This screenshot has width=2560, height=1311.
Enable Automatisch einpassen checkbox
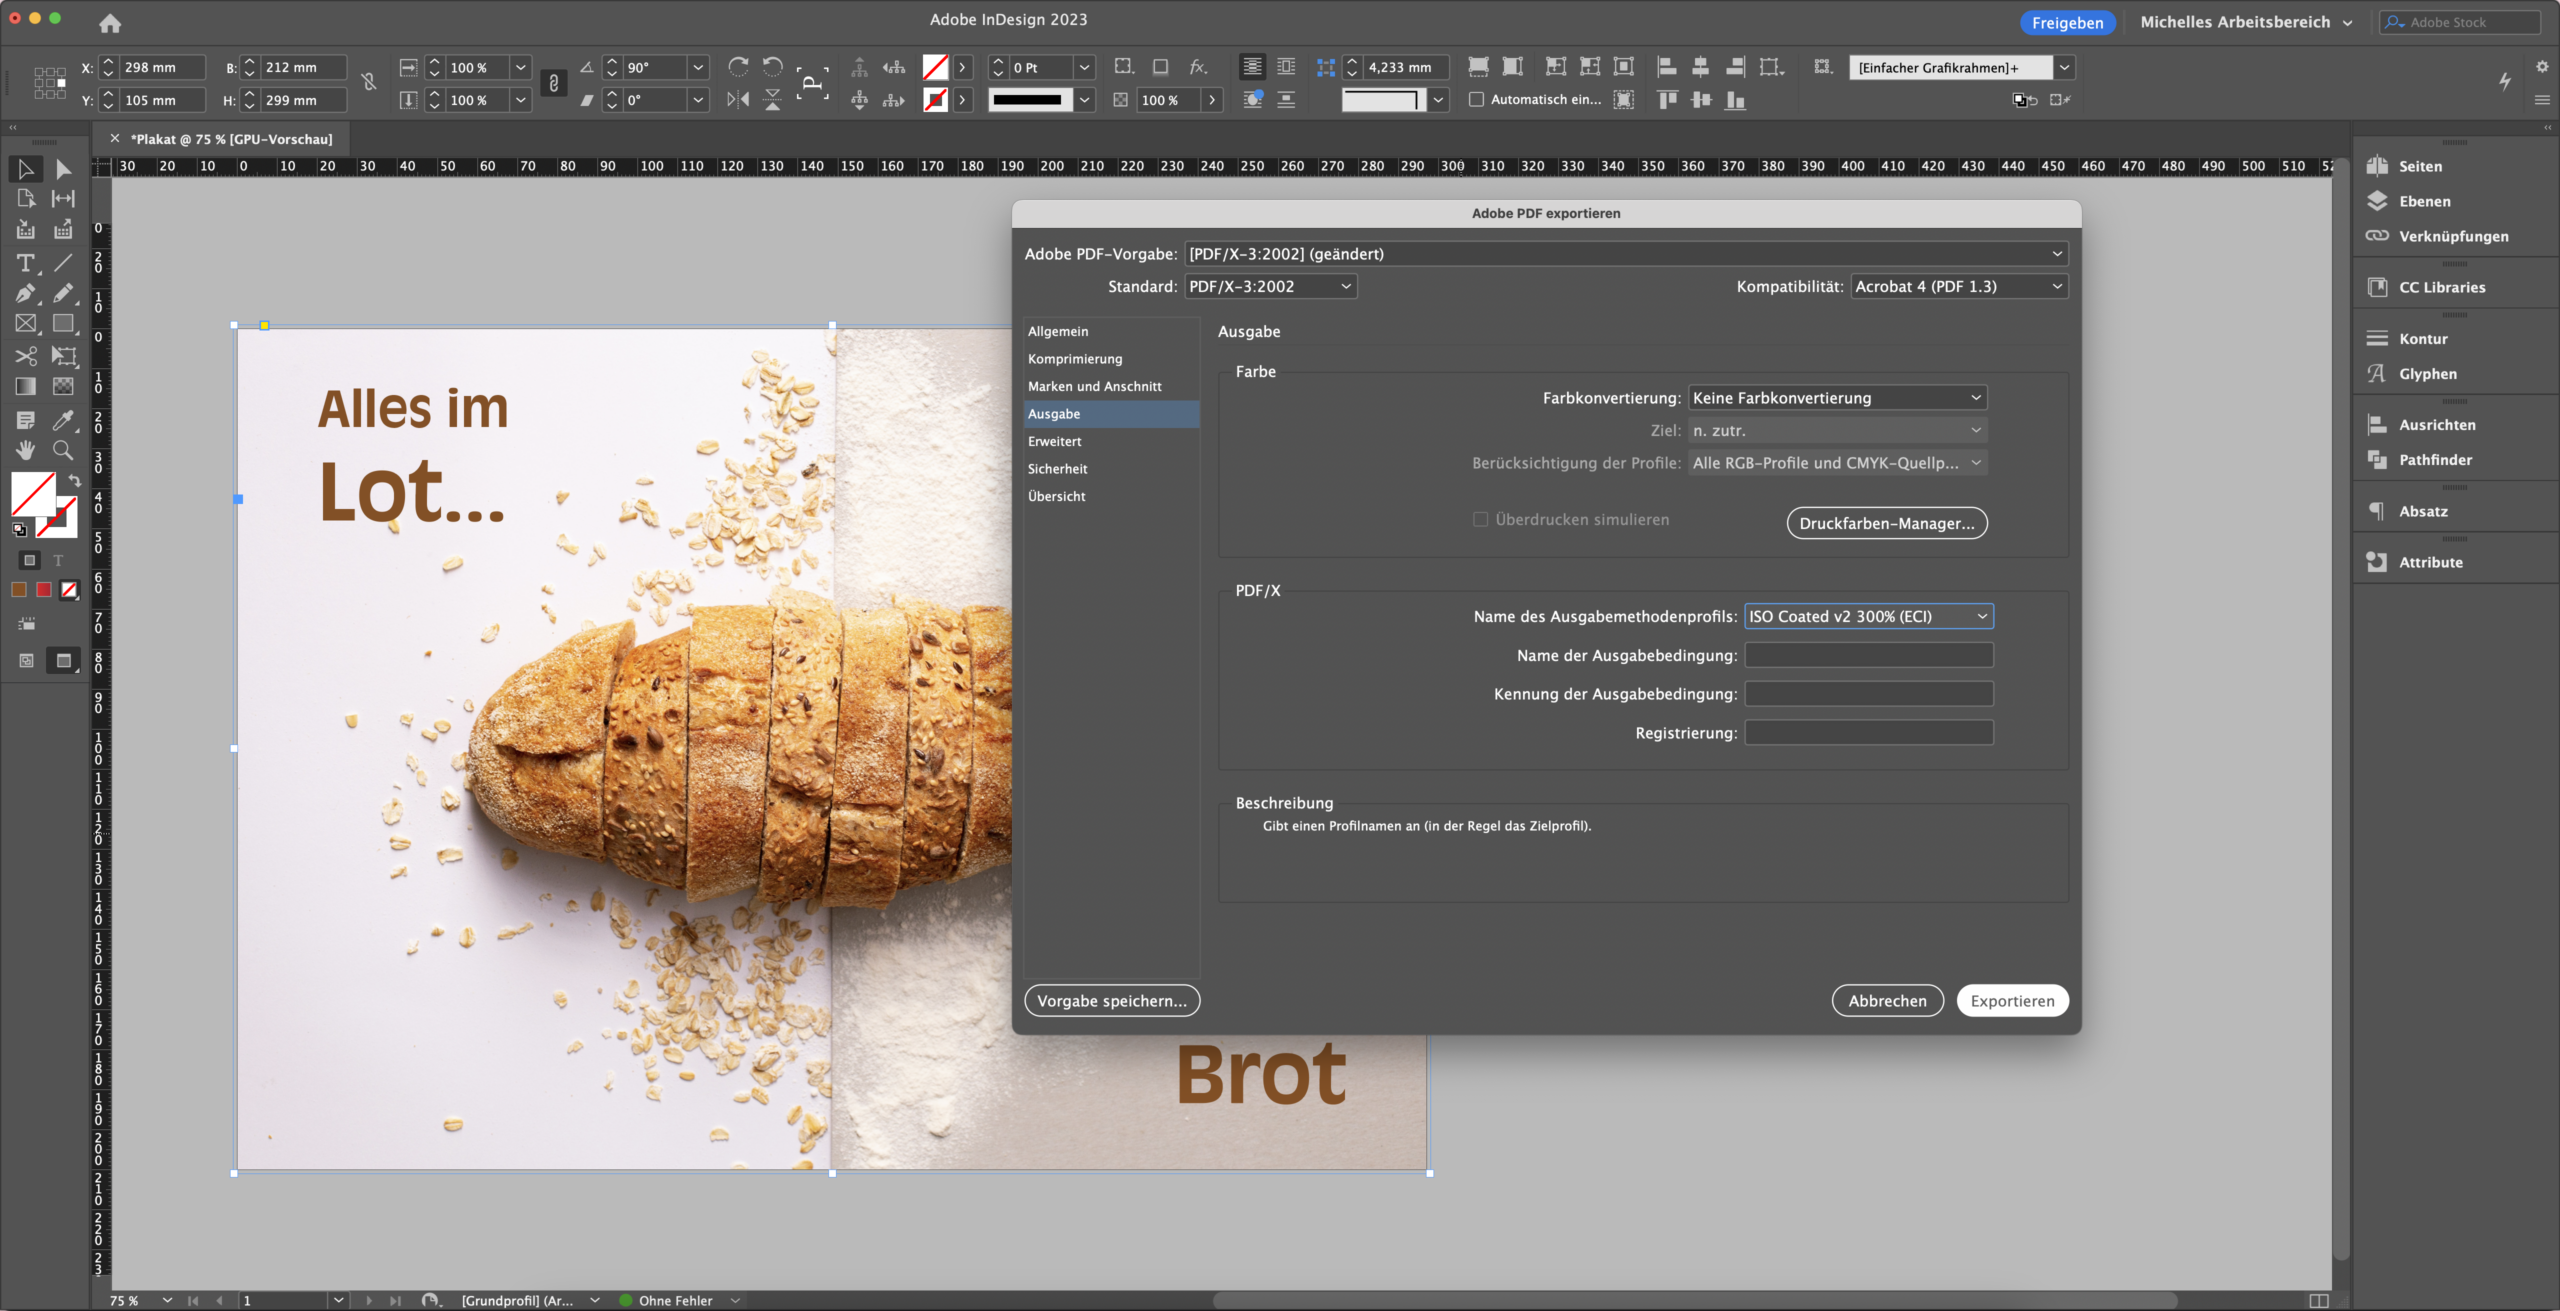1476,100
